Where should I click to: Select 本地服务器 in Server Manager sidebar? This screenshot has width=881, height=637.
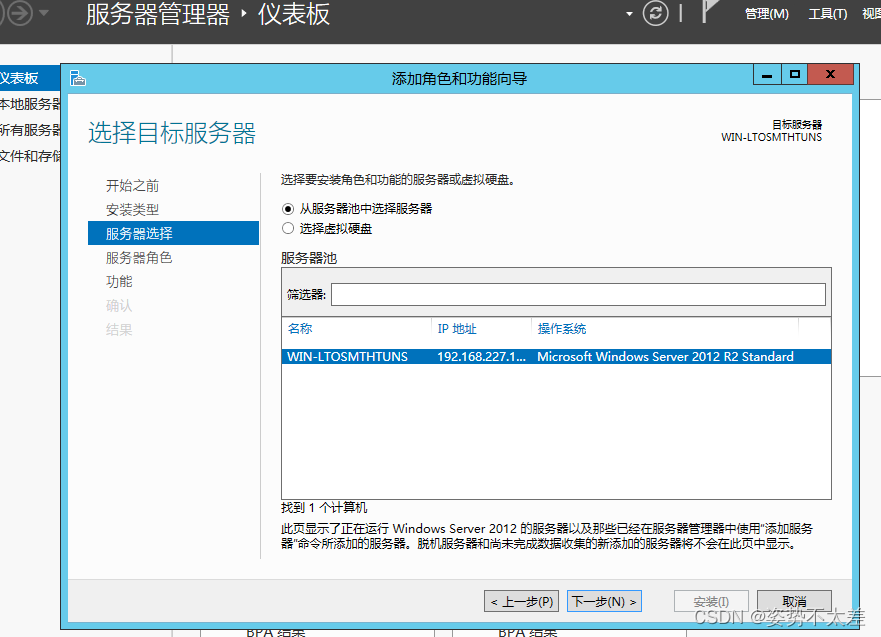pyautogui.click(x=30, y=104)
